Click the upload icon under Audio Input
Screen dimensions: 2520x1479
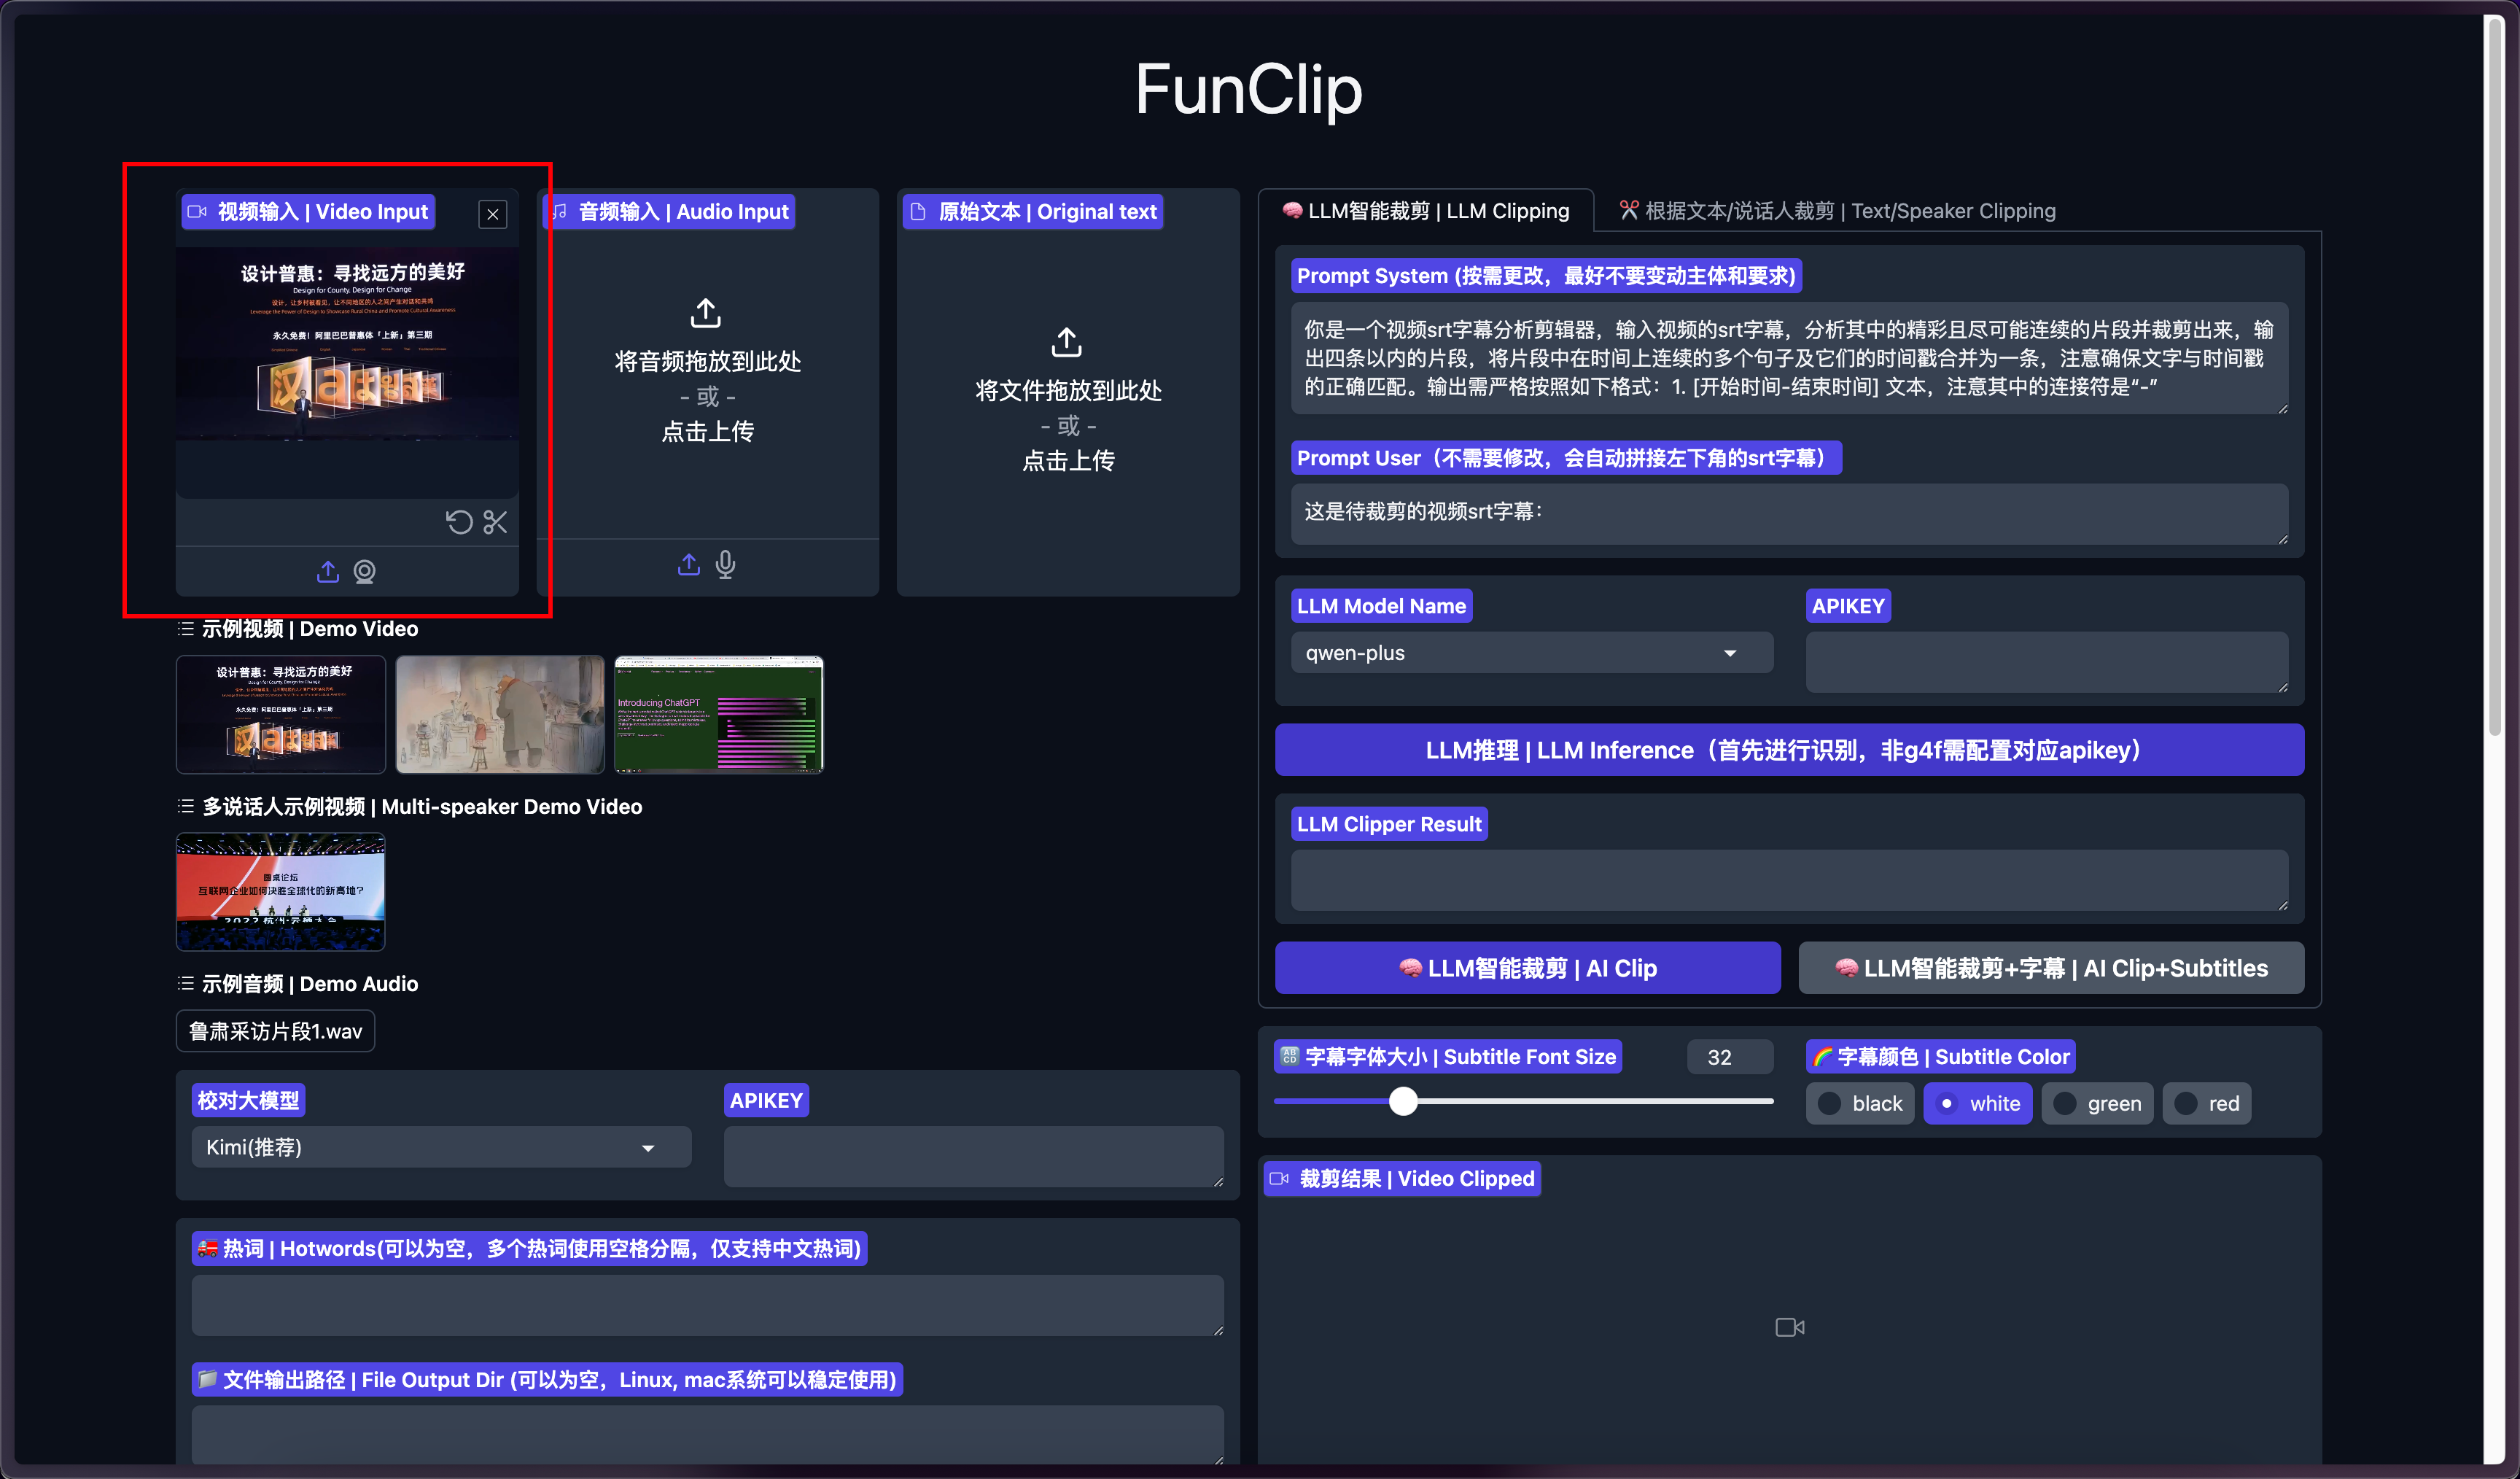[689, 565]
